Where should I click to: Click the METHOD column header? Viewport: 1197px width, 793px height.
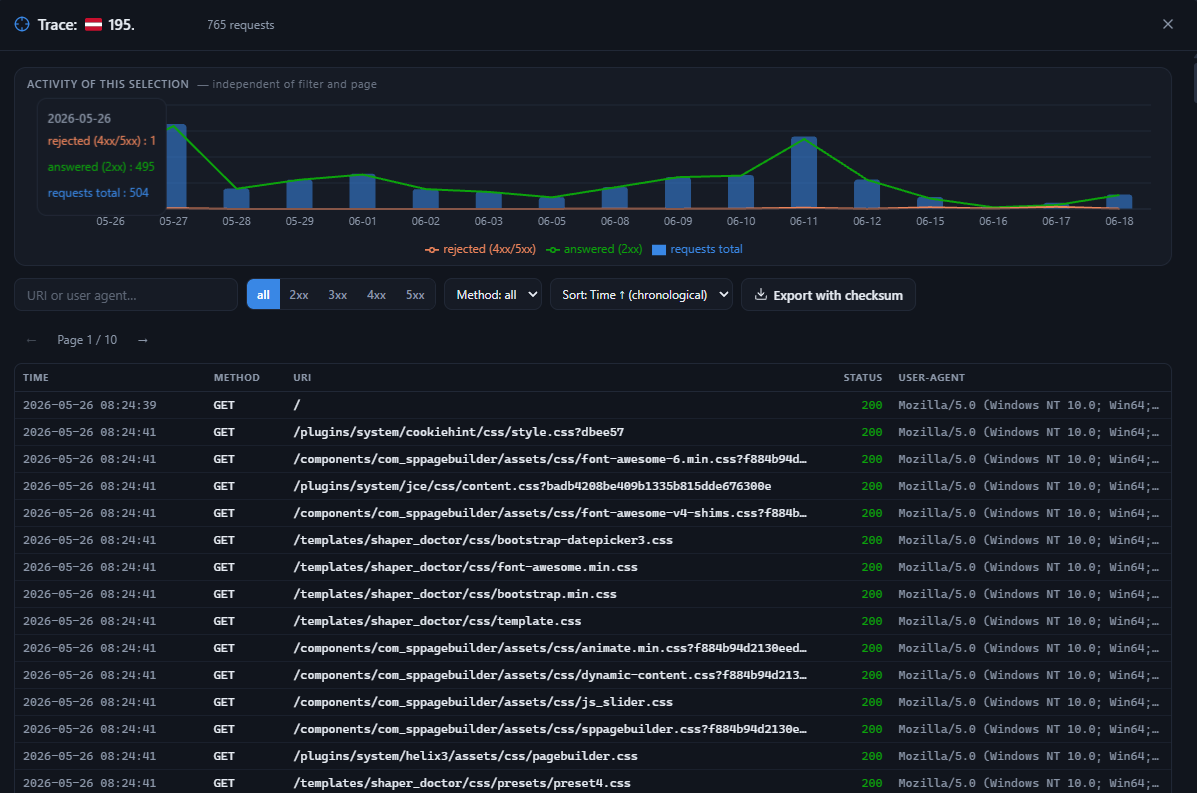tap(237, 378)
